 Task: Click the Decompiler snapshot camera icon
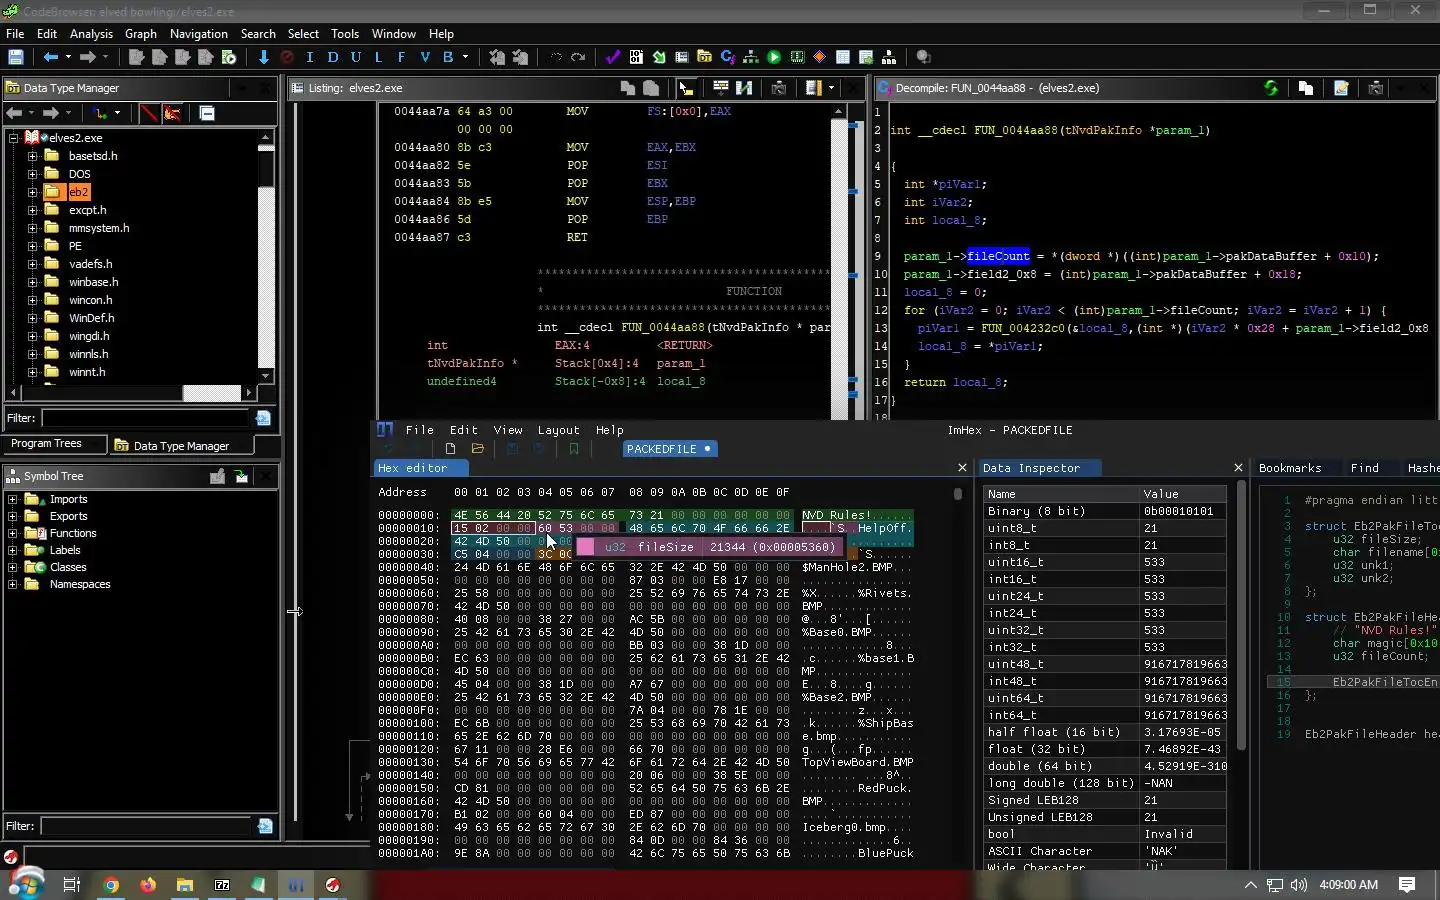tap(1375, 88)
